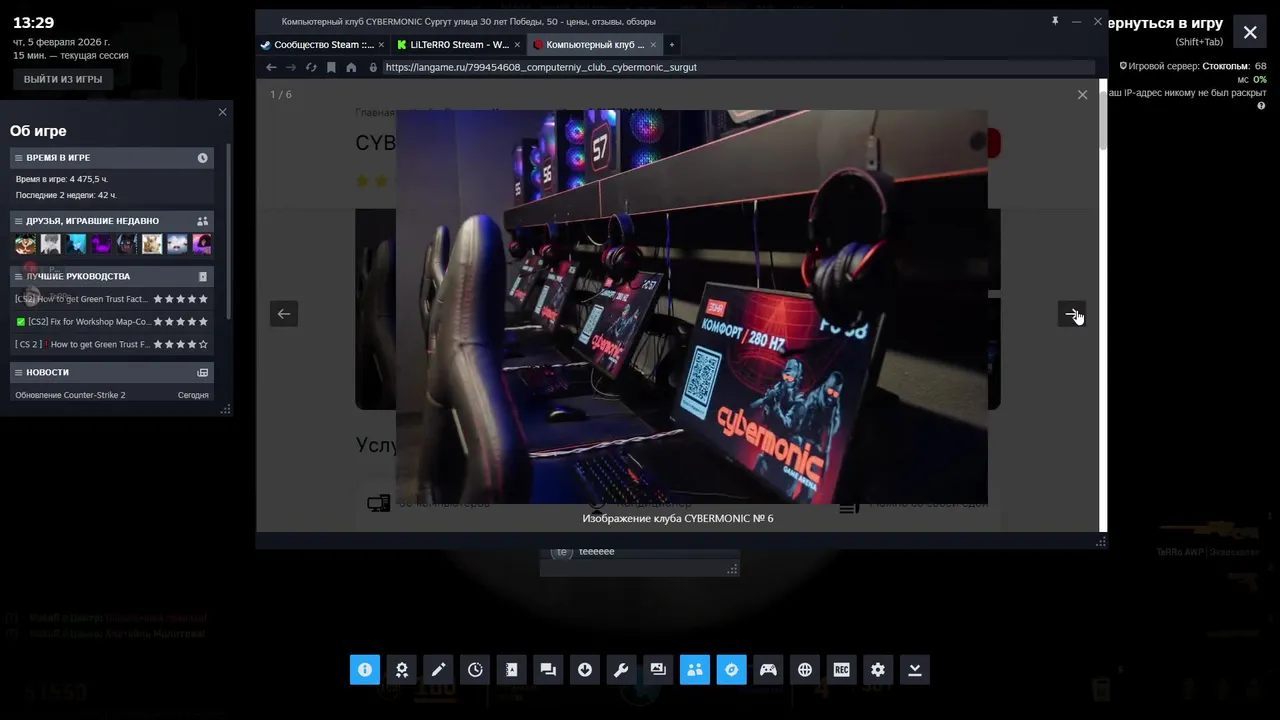Image resolution: width=1280 pixels, height=720 pixels.
Task: Click the browser window resize grip
Action: (1101, 541)
